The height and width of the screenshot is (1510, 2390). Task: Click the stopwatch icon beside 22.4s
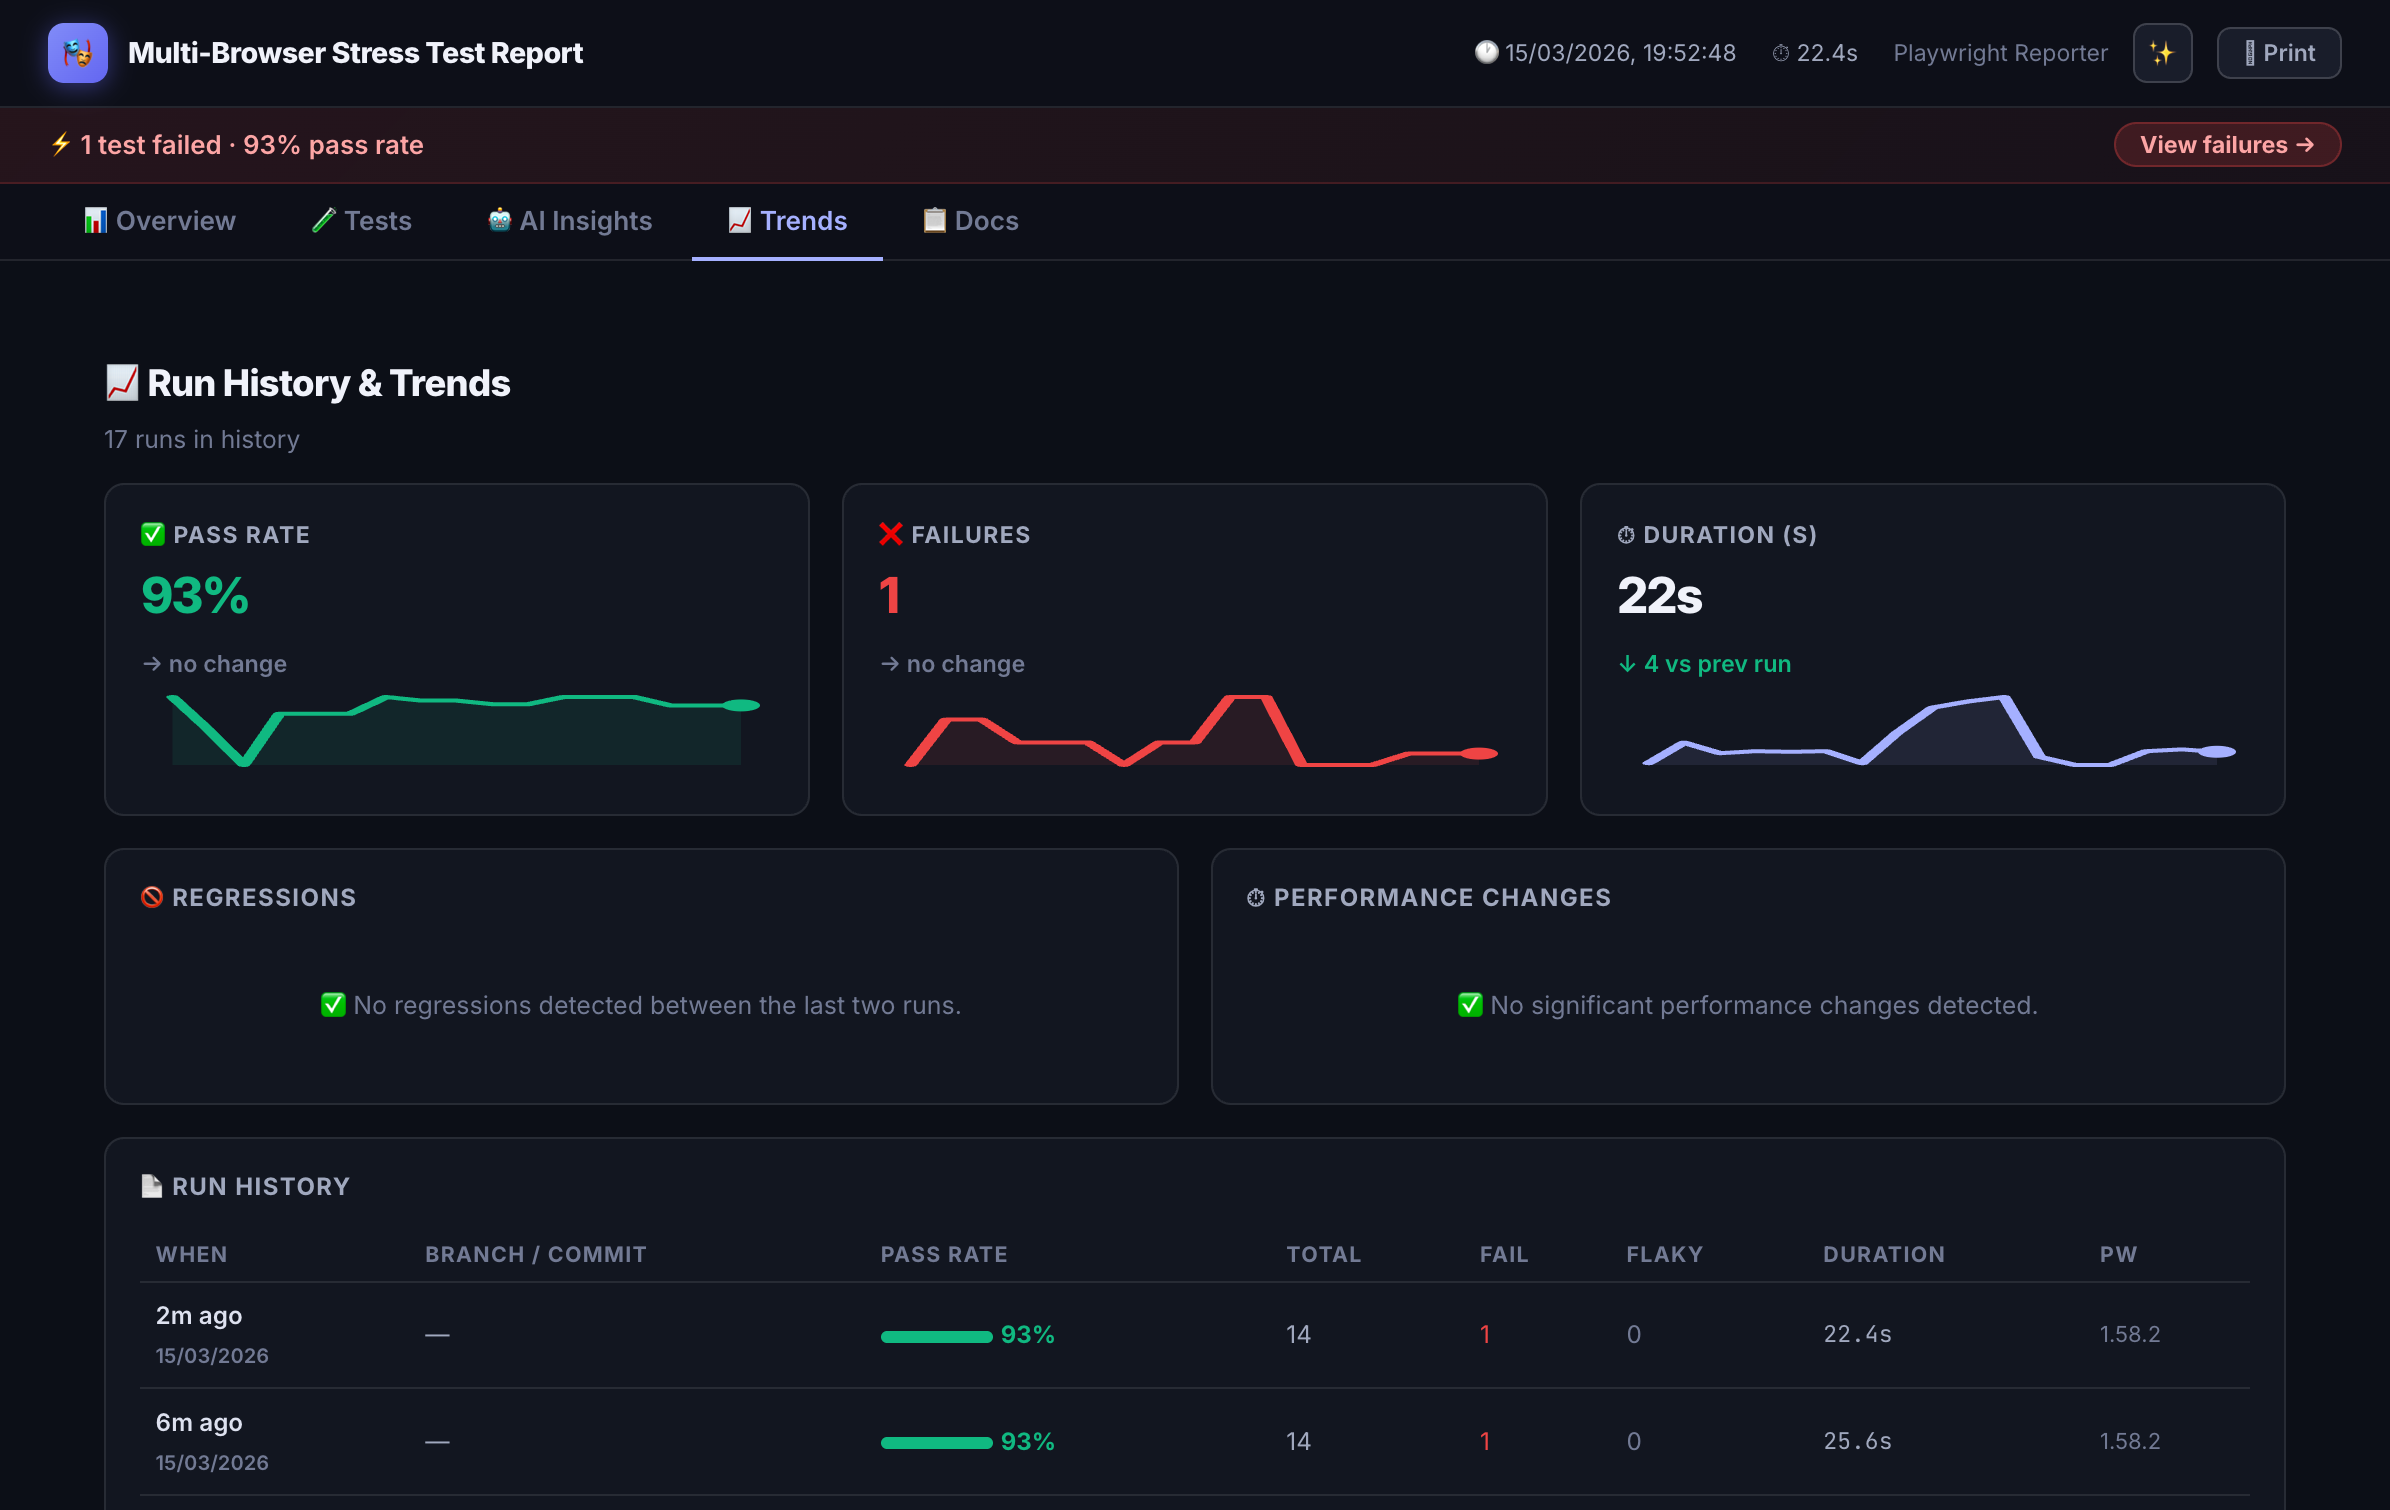click(1781, 53)
